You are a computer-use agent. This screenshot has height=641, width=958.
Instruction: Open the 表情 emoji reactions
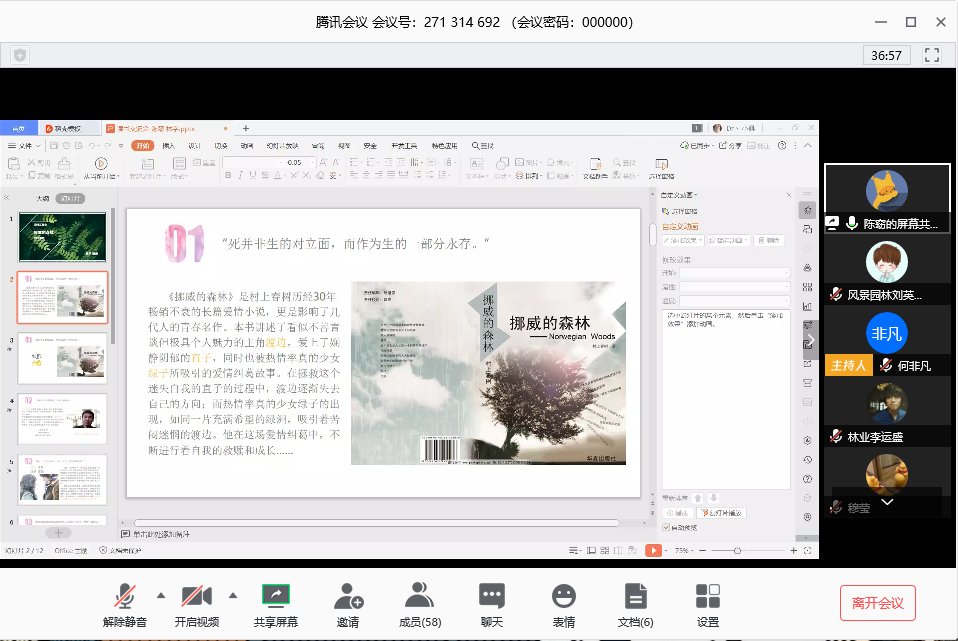564,597
